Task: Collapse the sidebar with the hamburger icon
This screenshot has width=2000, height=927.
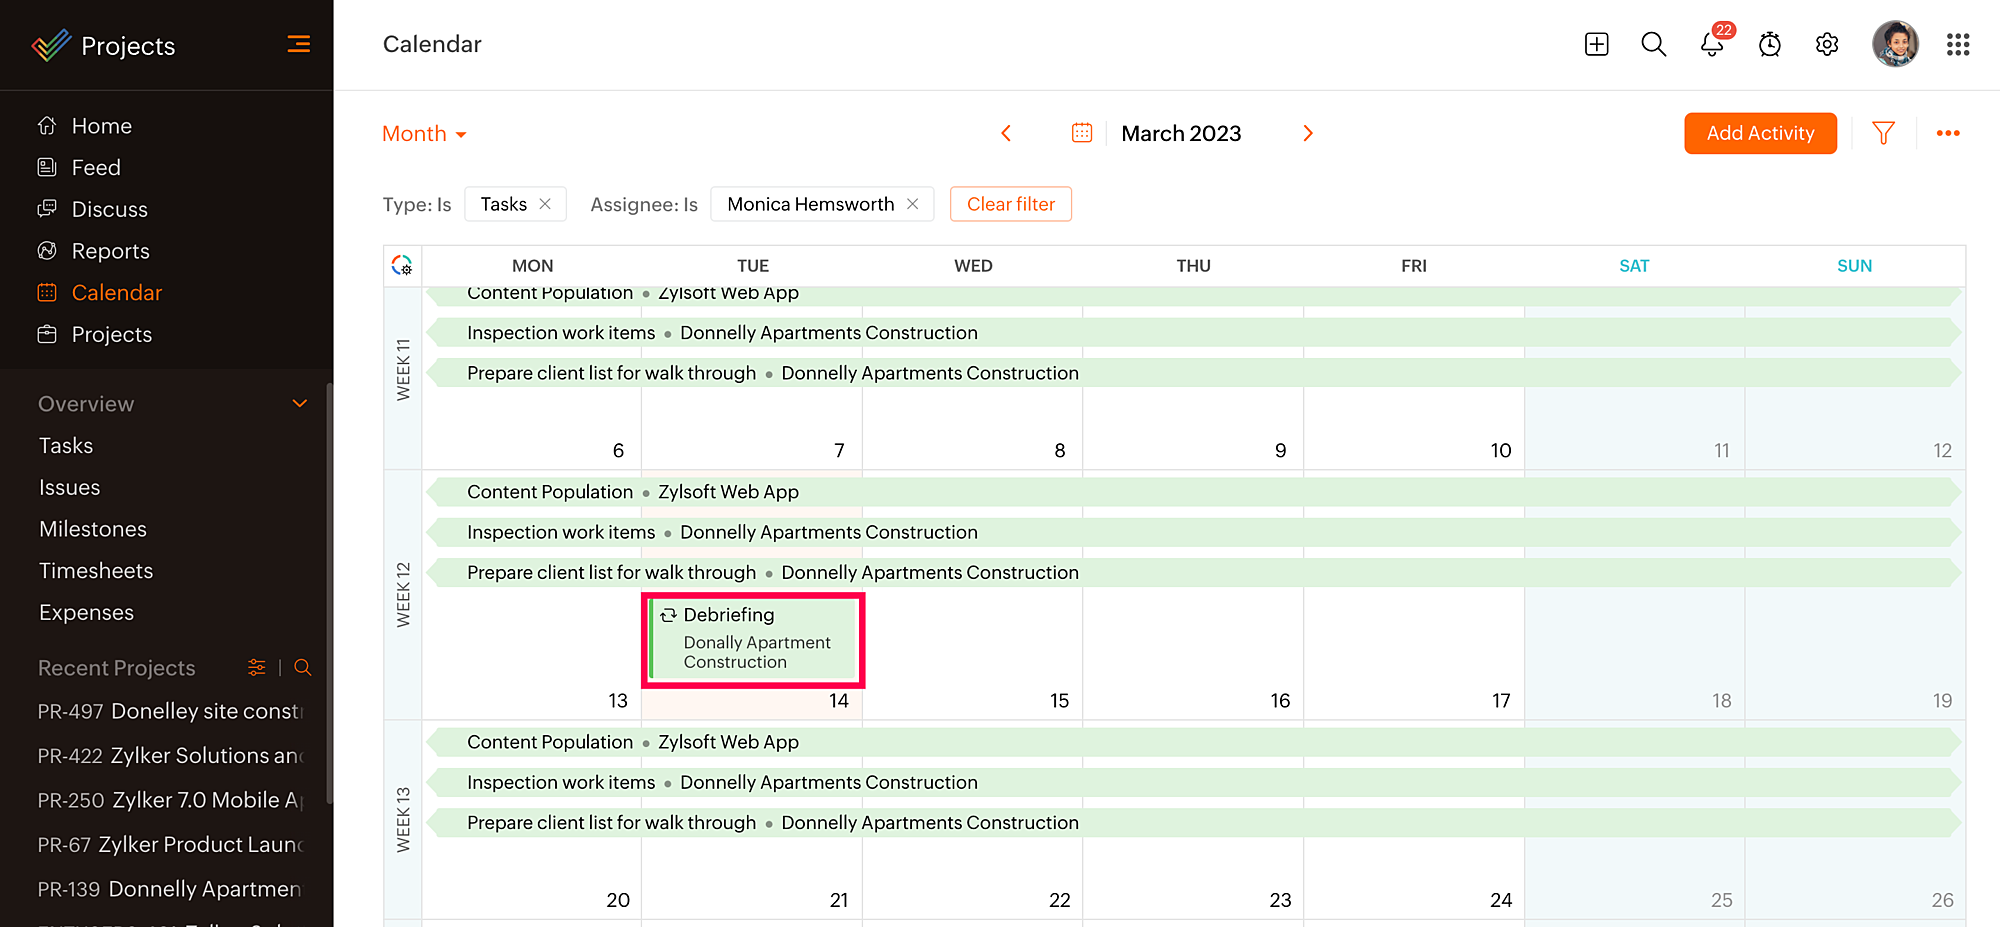Action: (x=298, y=44)
